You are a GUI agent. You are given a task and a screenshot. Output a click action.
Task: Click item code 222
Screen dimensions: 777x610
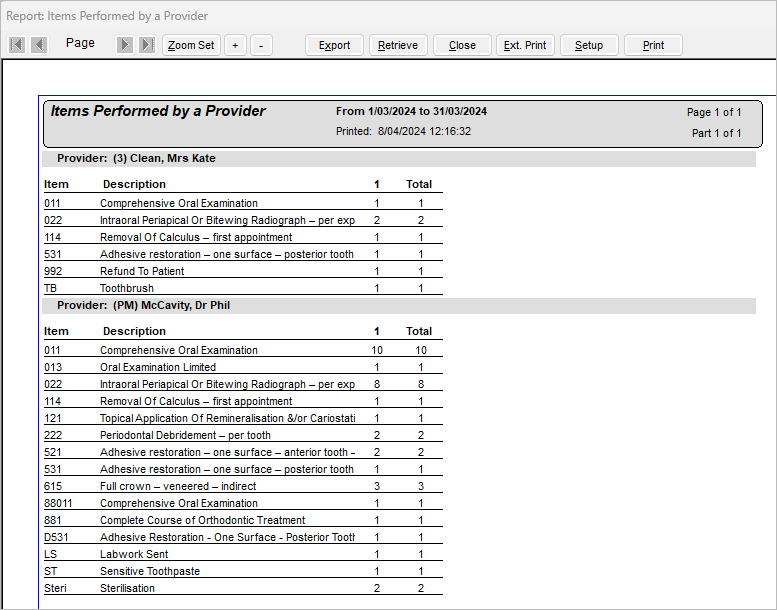coord(53,436)
